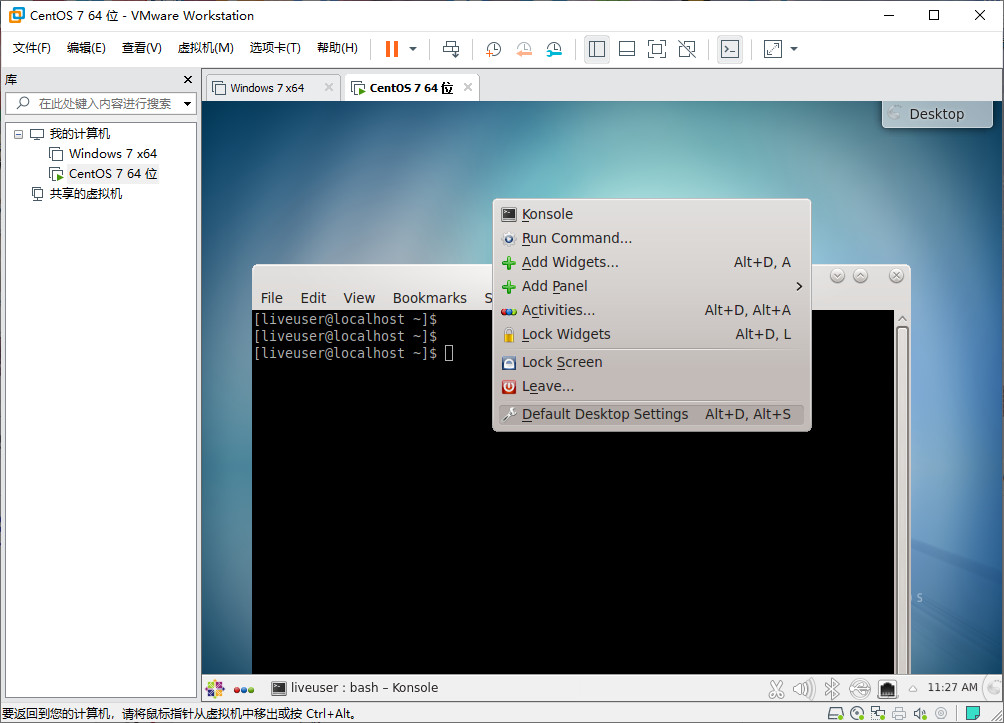Open Default Desktop Settings

pos(651,414)
